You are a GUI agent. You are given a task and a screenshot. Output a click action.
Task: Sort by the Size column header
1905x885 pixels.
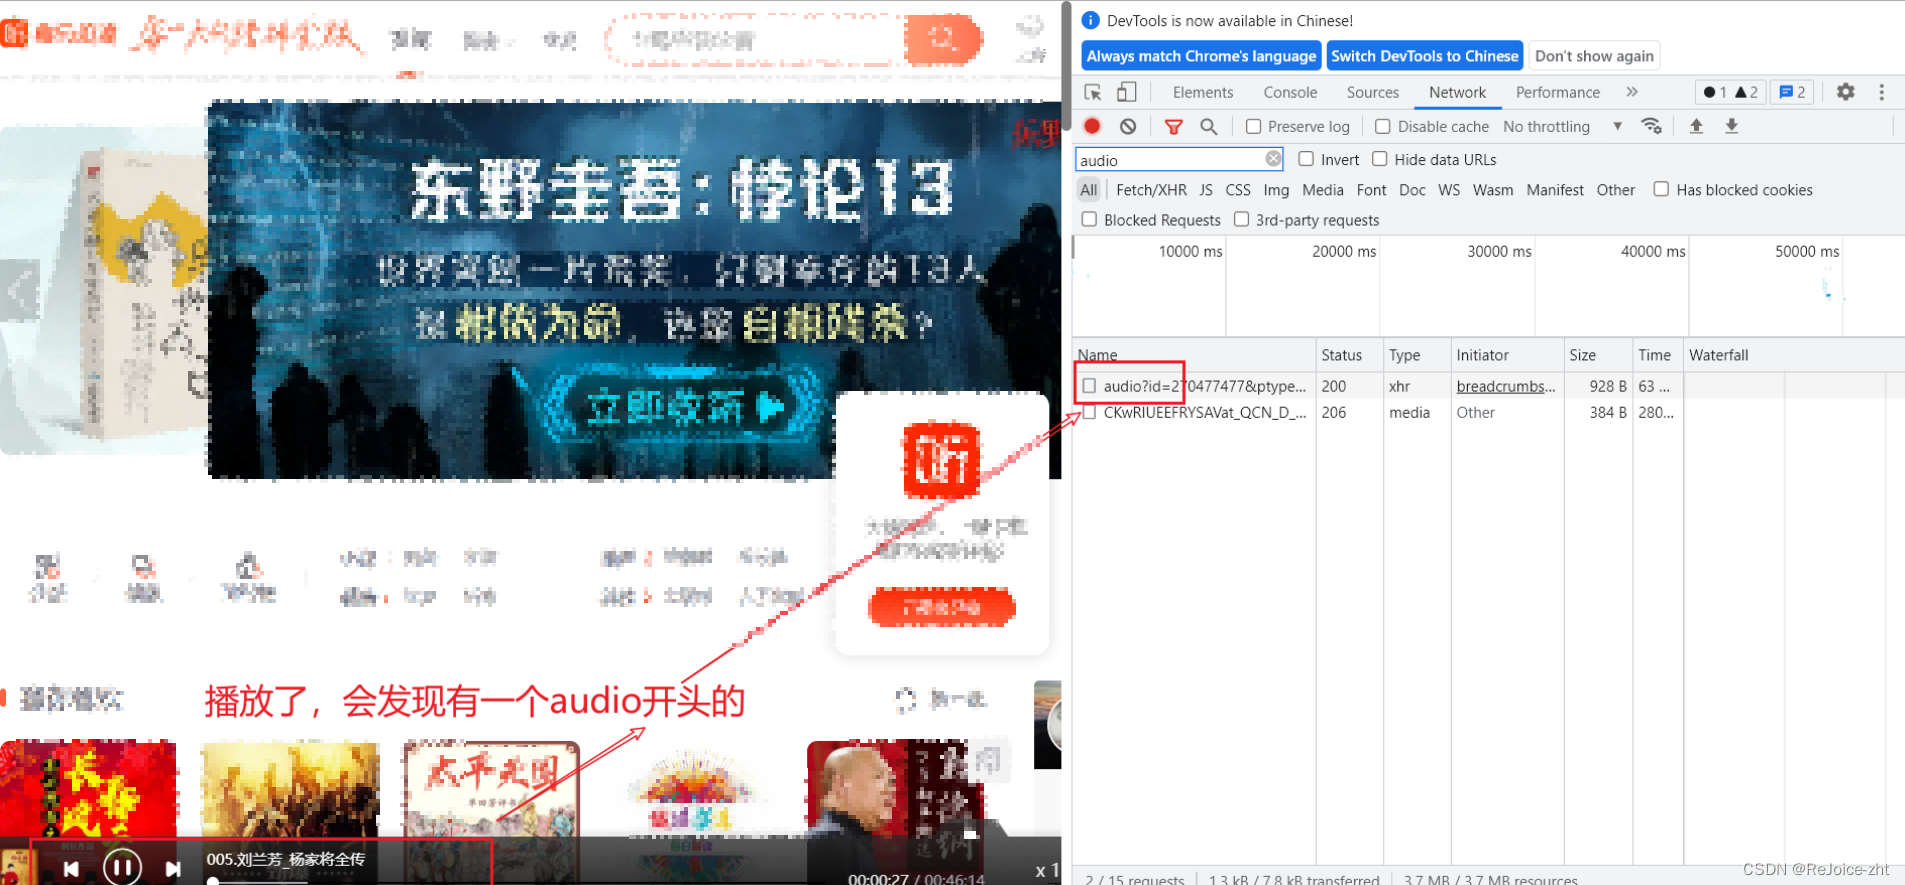[x=1597, y=355]
